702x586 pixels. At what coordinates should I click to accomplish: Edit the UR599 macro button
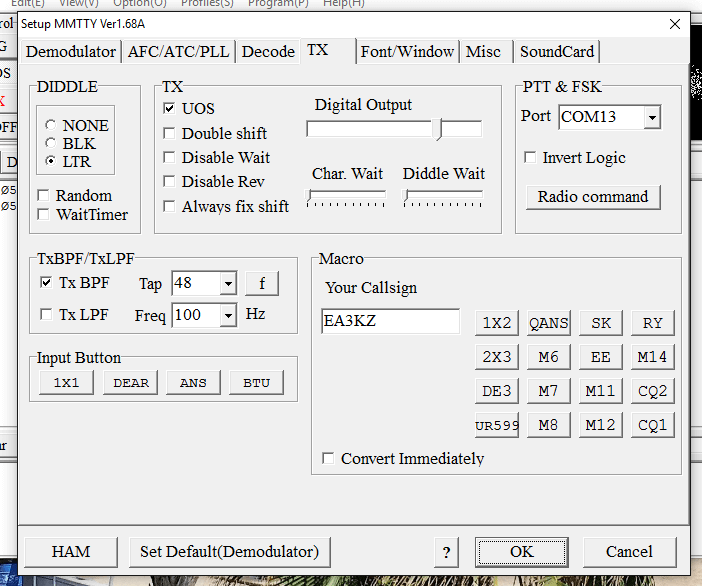pyautogui.click(x=497, y=425)
